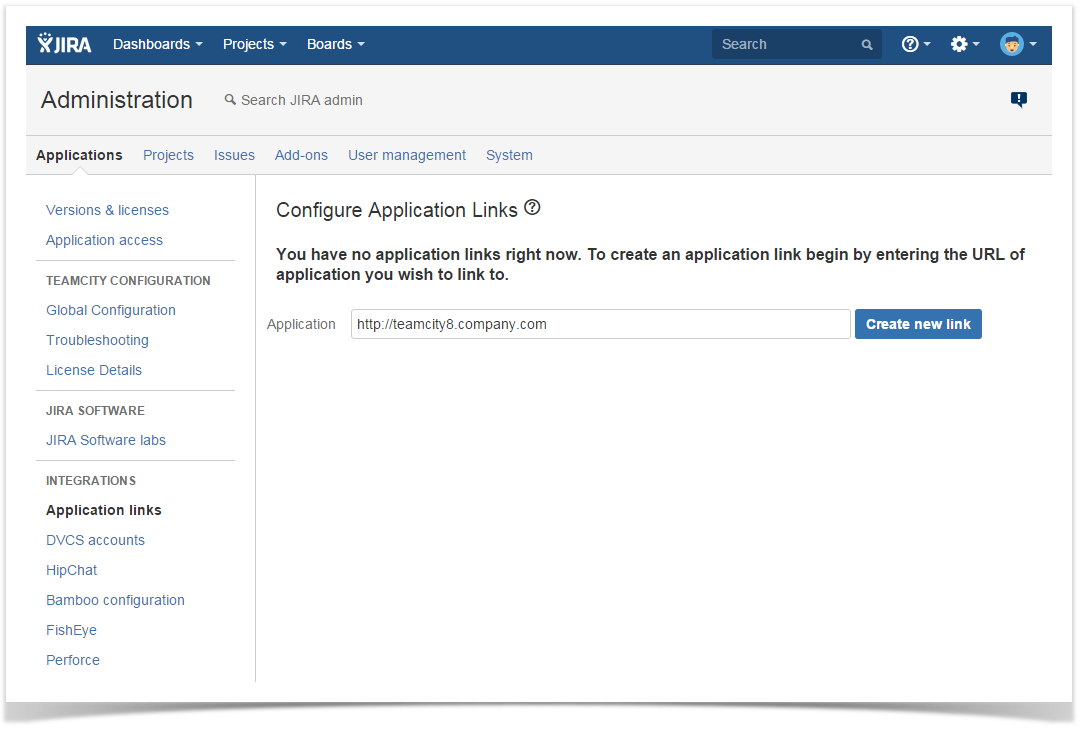1086x731 pixels.
Task: Select Bamboo configuration in sidebar
Action: tap(115, 600)
